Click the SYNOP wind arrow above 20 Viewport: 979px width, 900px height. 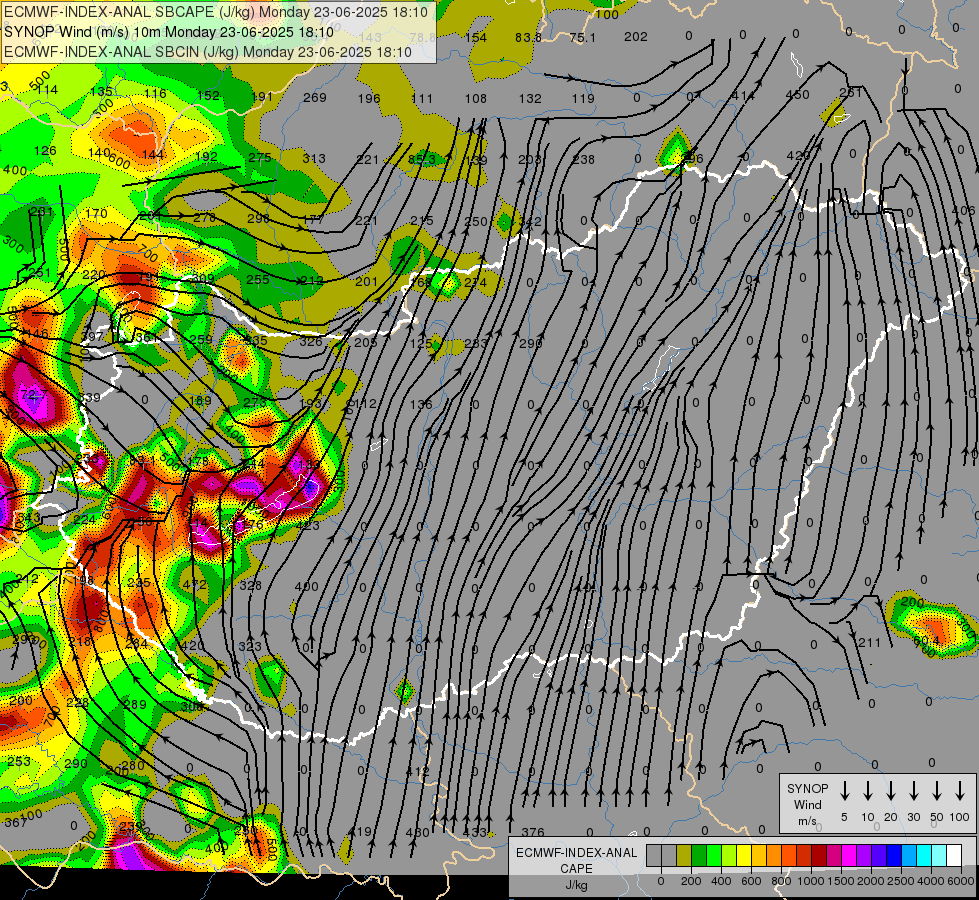[x=890, y=791]
